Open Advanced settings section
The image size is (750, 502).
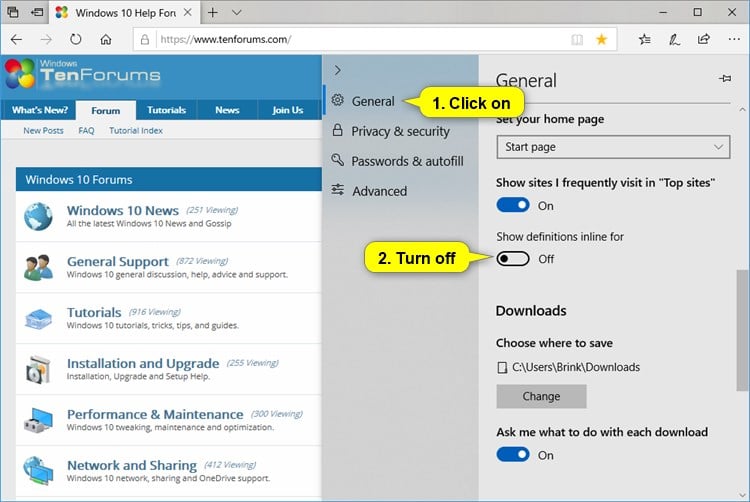pyautogui.click(x=379, y=191)
